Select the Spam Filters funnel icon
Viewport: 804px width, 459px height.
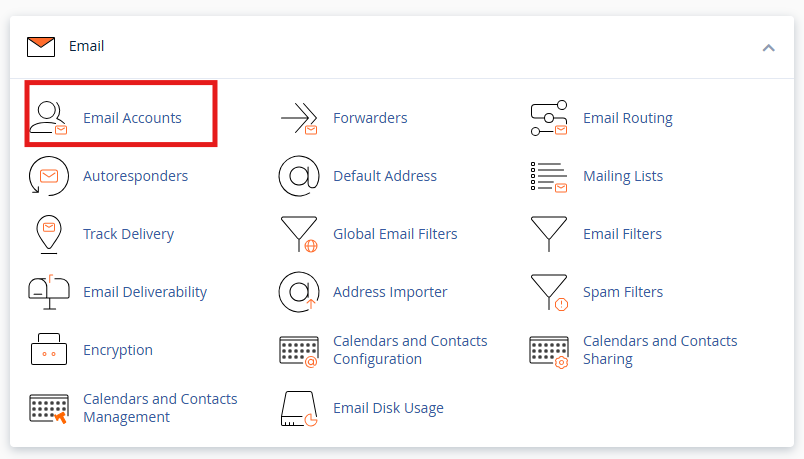tap(548, 292)
